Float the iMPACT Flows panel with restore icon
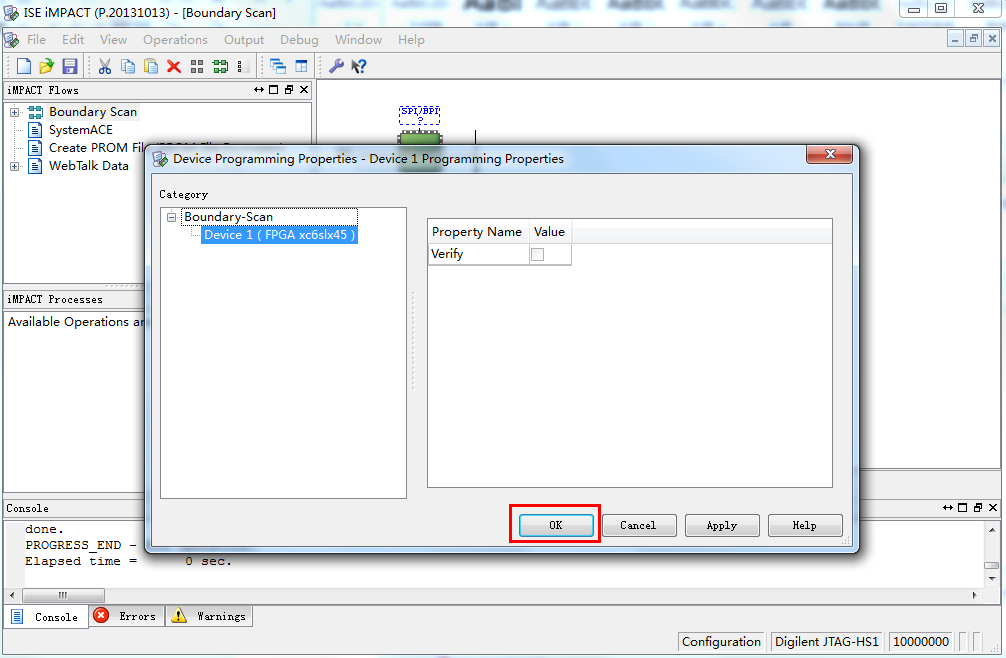The image size is (1006, 658). coord(289,90)
